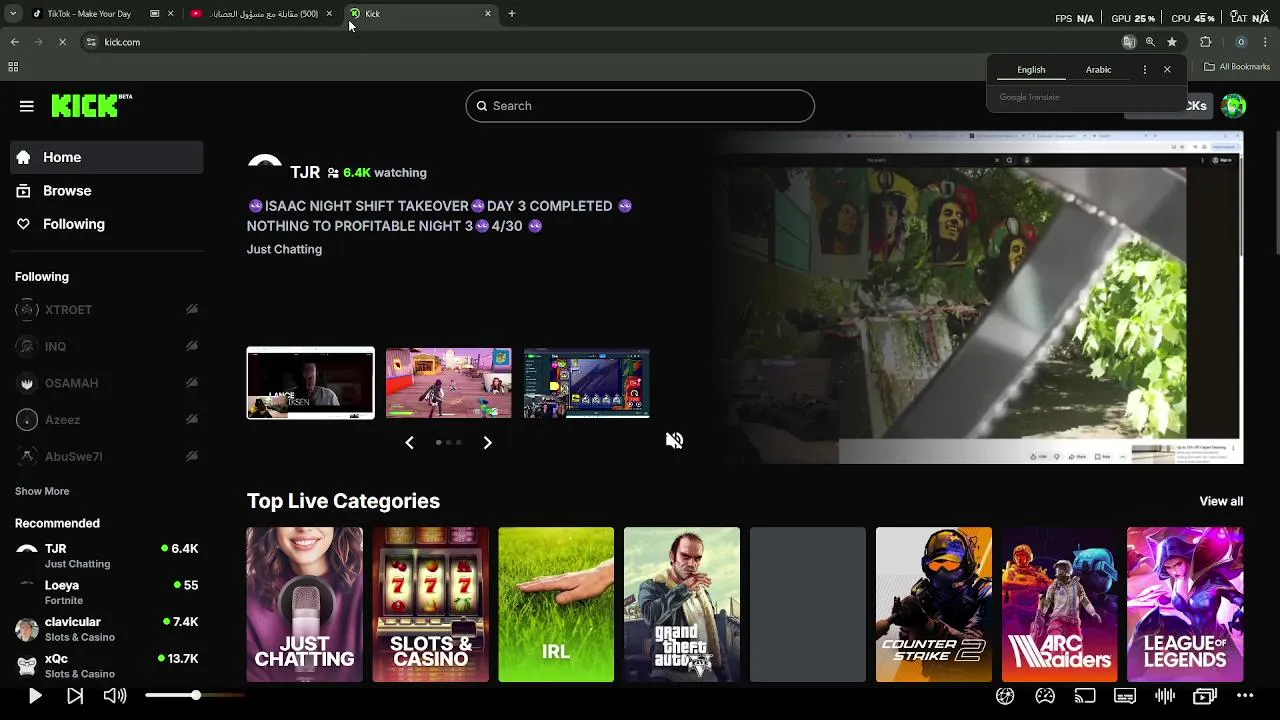The width and height of the screenshot is (1280, 720).
Task: Switch to the Arabic-titled YouTube tab
Action: (x=262, y=14)
